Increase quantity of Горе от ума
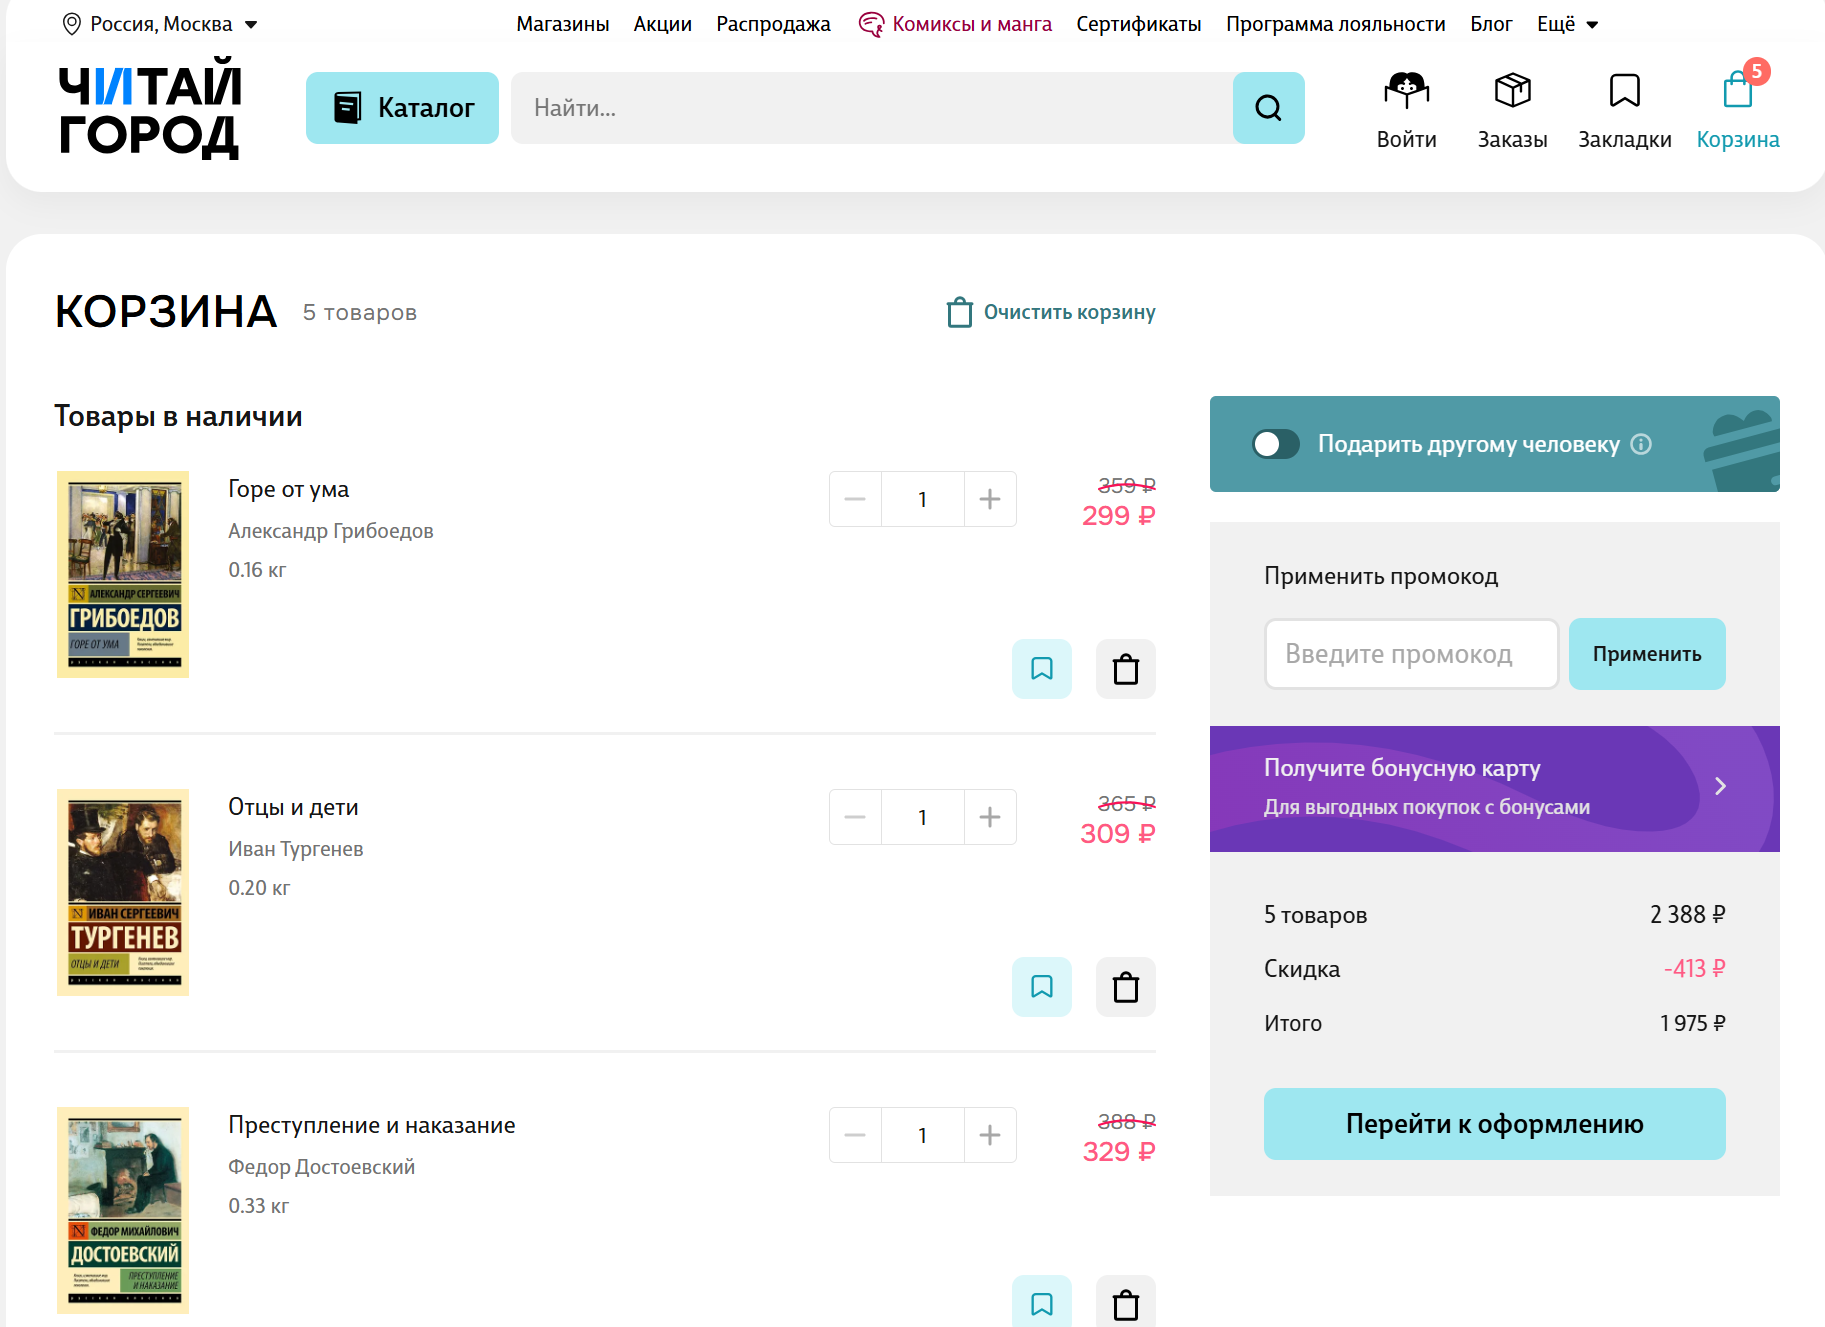This screenshot has width=1825, height=1327. pyautogui.click(x=990, y=499)
